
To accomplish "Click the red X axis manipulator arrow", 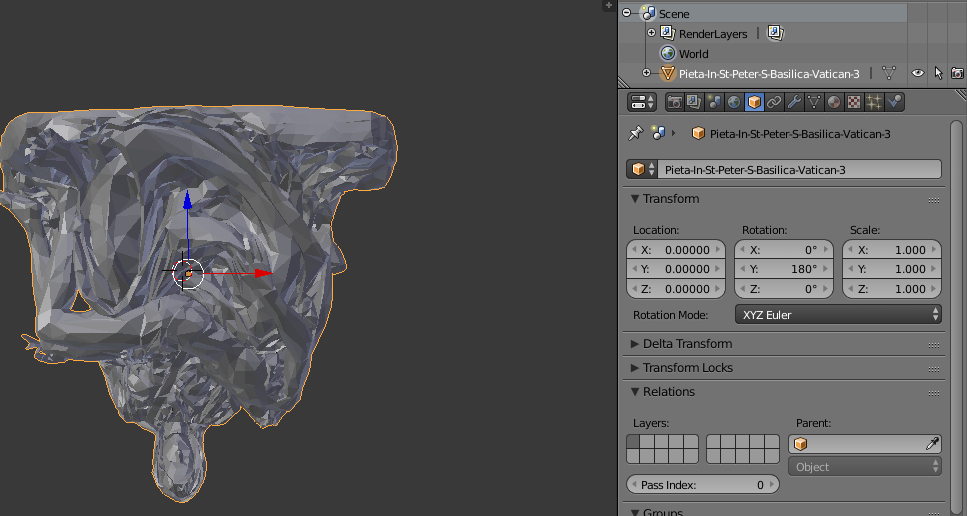I will click(263, 273).
